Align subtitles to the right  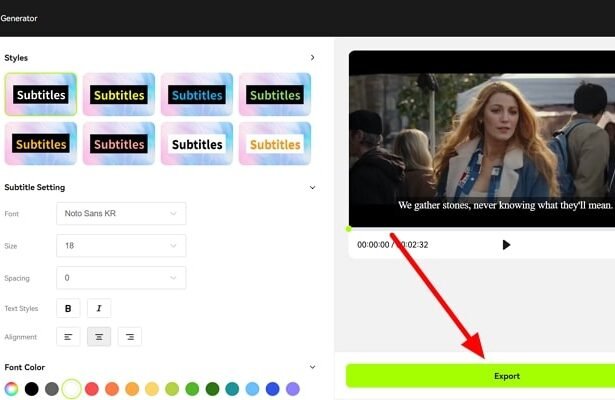pyautogui.click(x=130, y=337)
